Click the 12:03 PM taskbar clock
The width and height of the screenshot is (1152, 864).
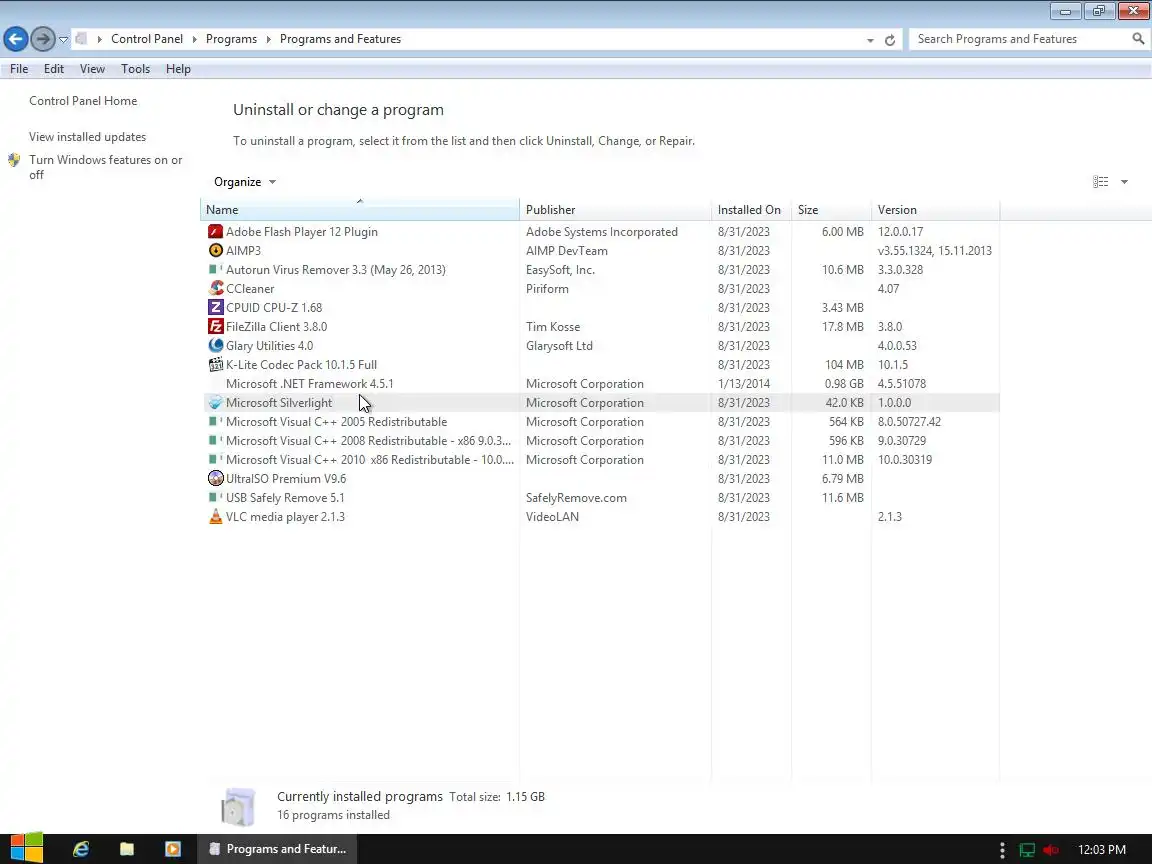1101,850
